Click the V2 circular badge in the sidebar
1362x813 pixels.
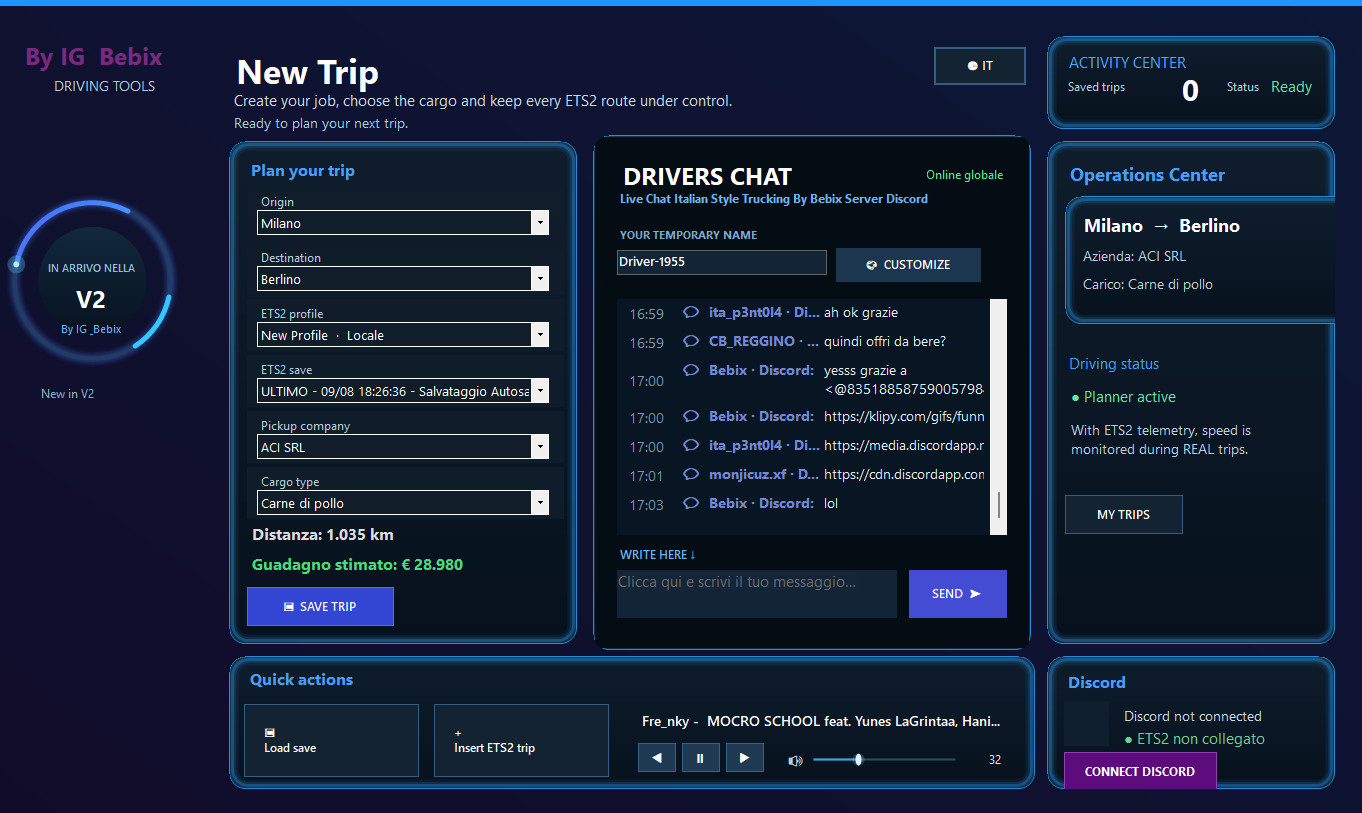tap(91, 281)
